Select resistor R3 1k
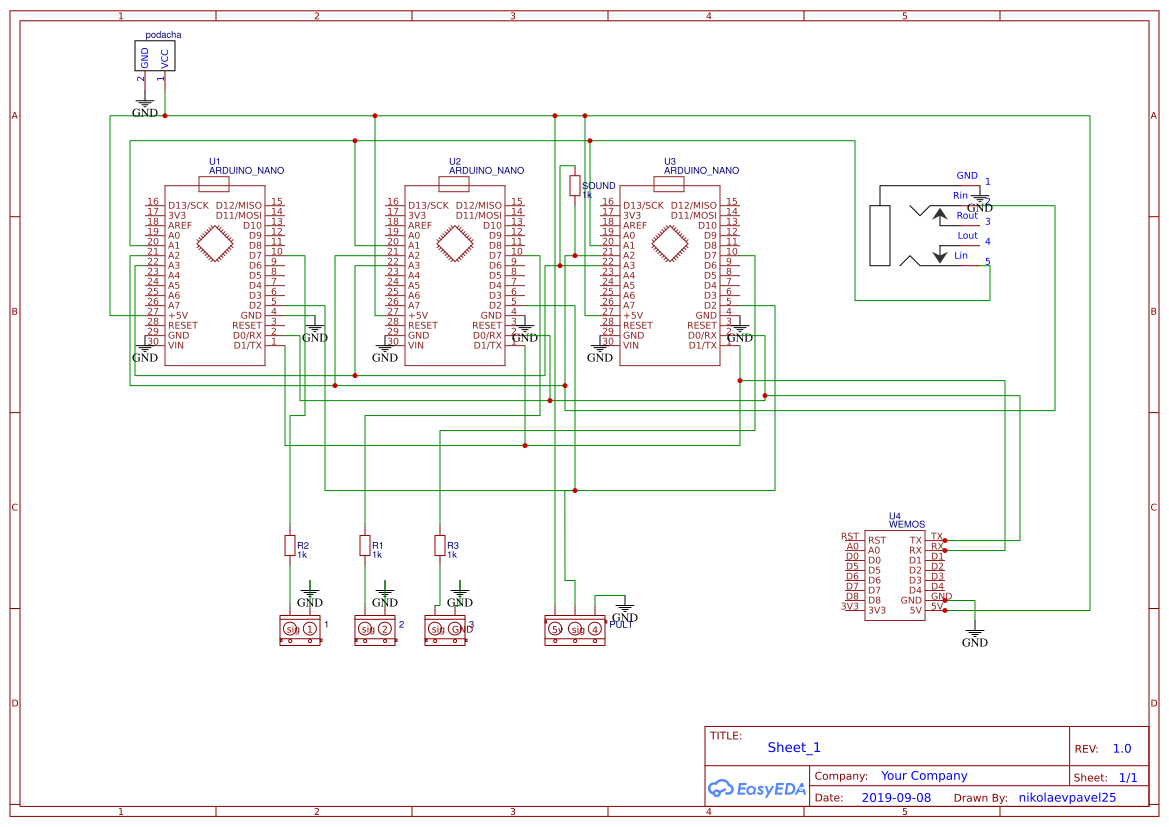This screenshot has height=827, width=1169. 440,546
